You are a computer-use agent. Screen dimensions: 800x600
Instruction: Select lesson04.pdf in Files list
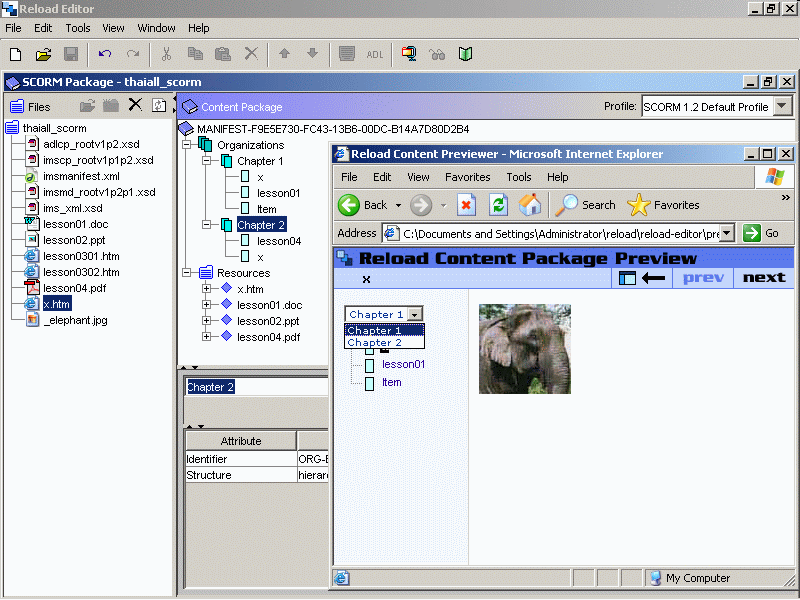[73, 288]
